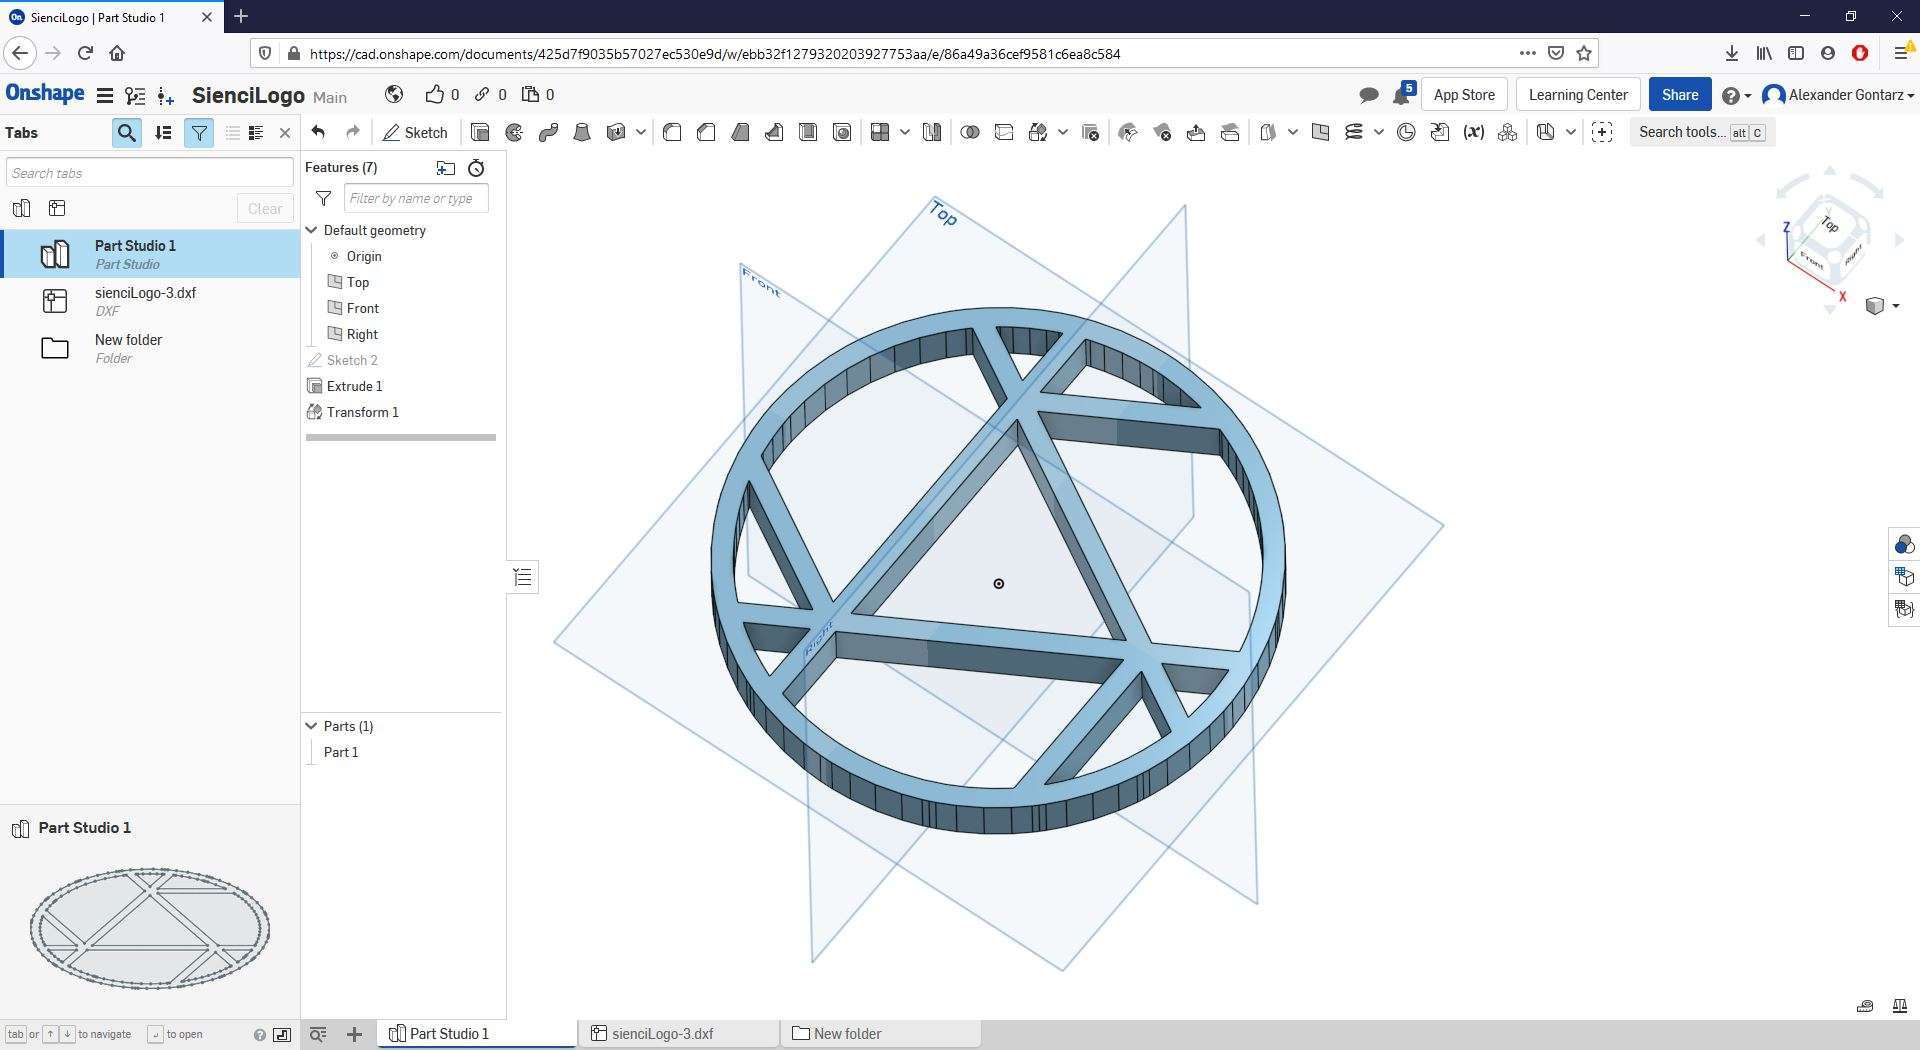Open the view cube display options dropdown
Image resolution: width=1920 pixels, height=1050 pixels.
click(x=1882, y=306)
